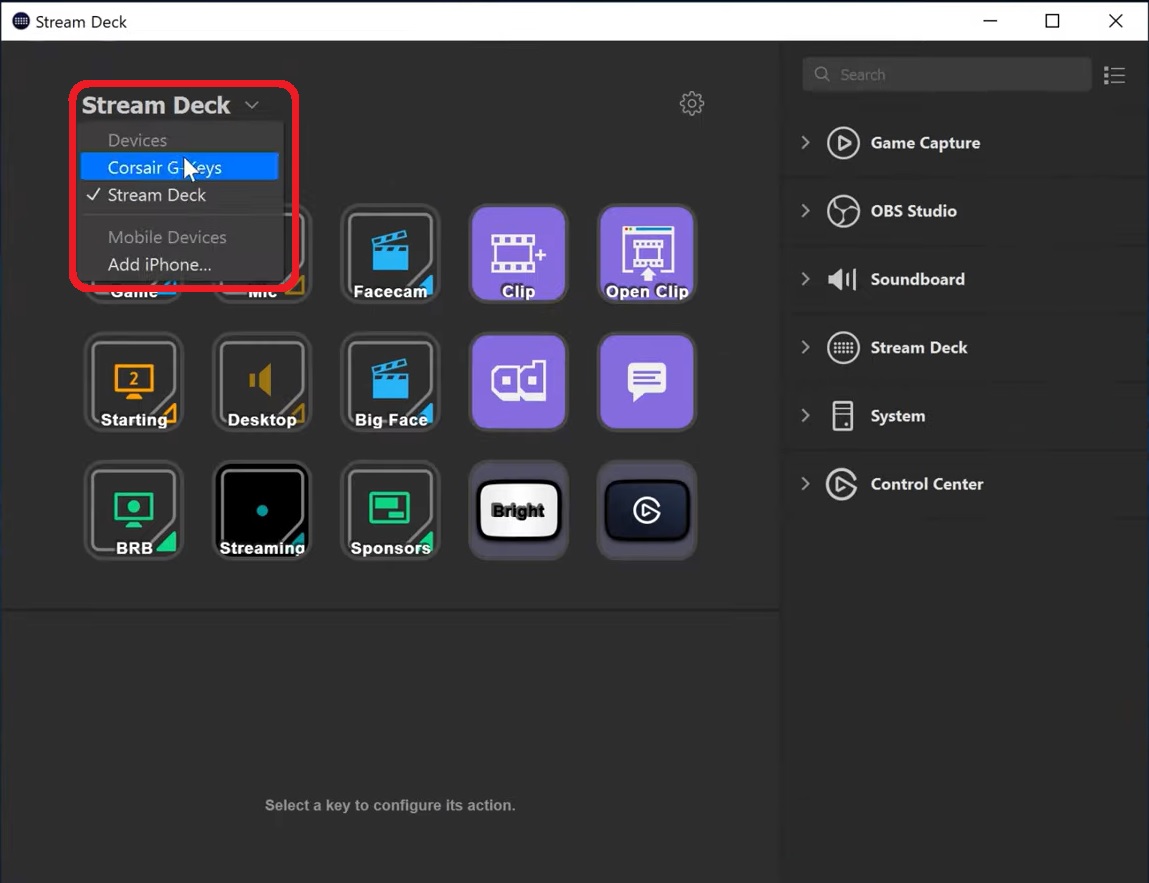The width and height of the screenshot is (1149, 883).
Task: Open the Stream Deck settings gear
Action: pos(691,103)
